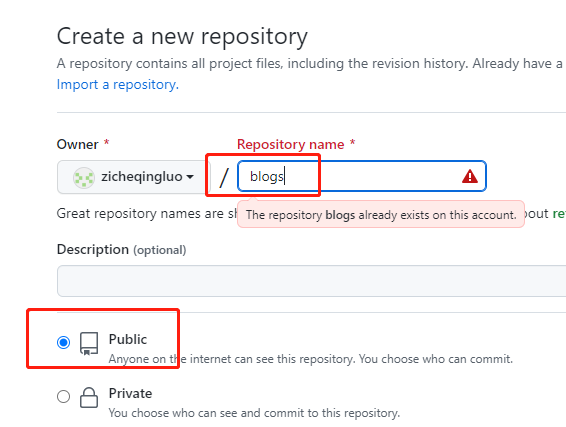Image resolution: width=566 pixels, height=427 pixels.
Task: Focus the Repository name field containing blogs
Action: click(x=362, y=176)
